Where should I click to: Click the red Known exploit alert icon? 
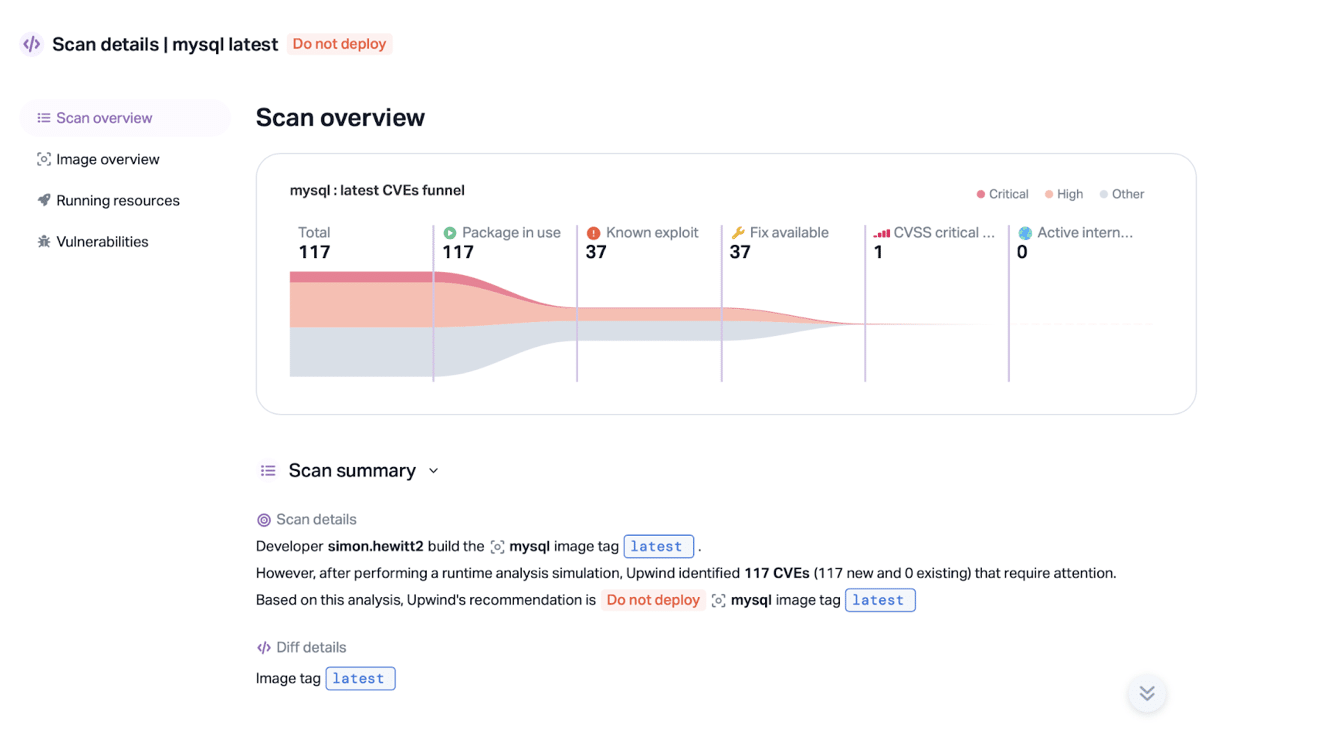coord(594,233)
